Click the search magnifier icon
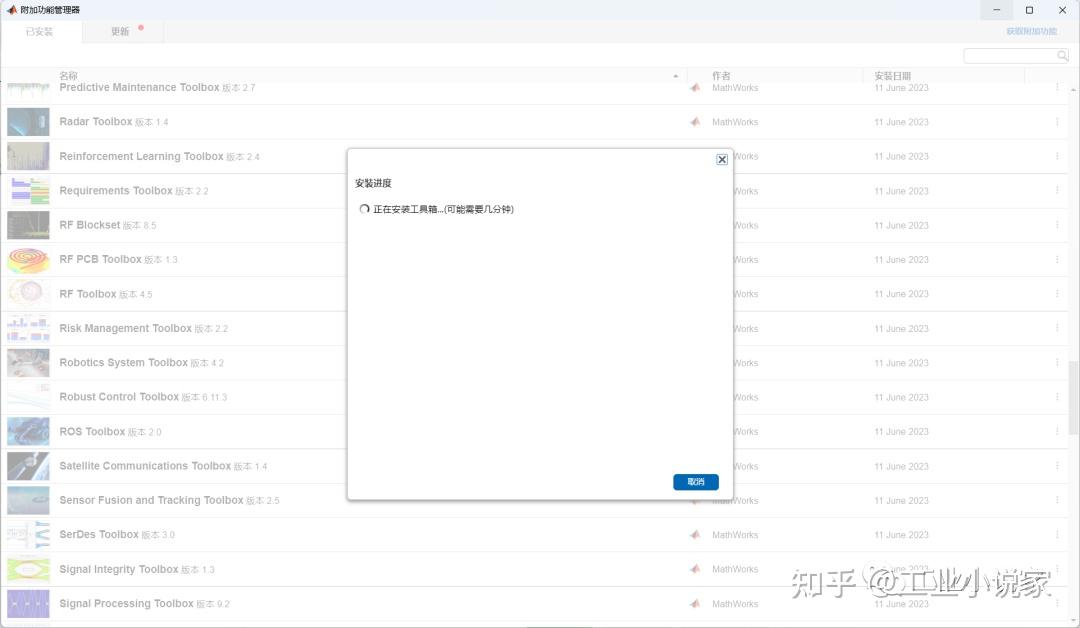The height and width of the screenshot is (628, 1080). pyautogui.click(x=1062, y=55)
